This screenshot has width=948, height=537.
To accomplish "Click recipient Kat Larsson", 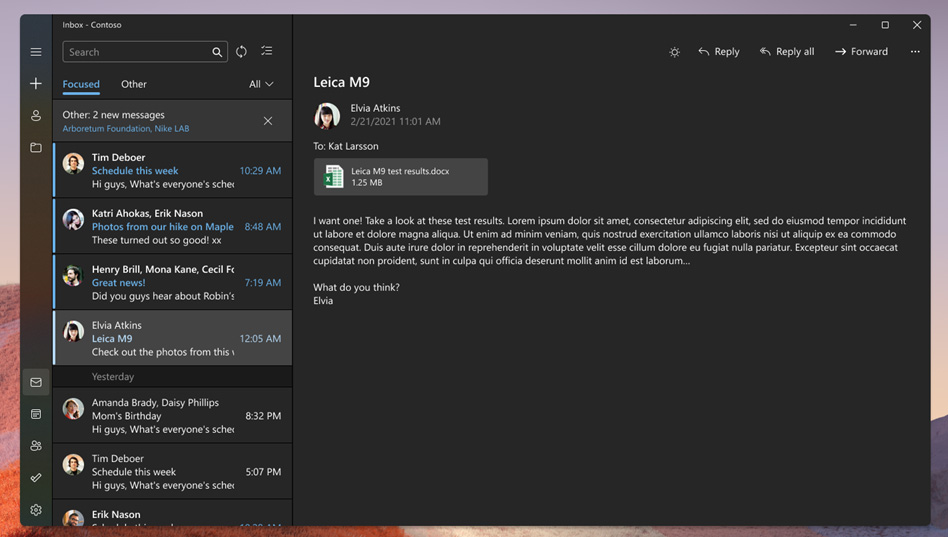I will (x=353, y=146).
